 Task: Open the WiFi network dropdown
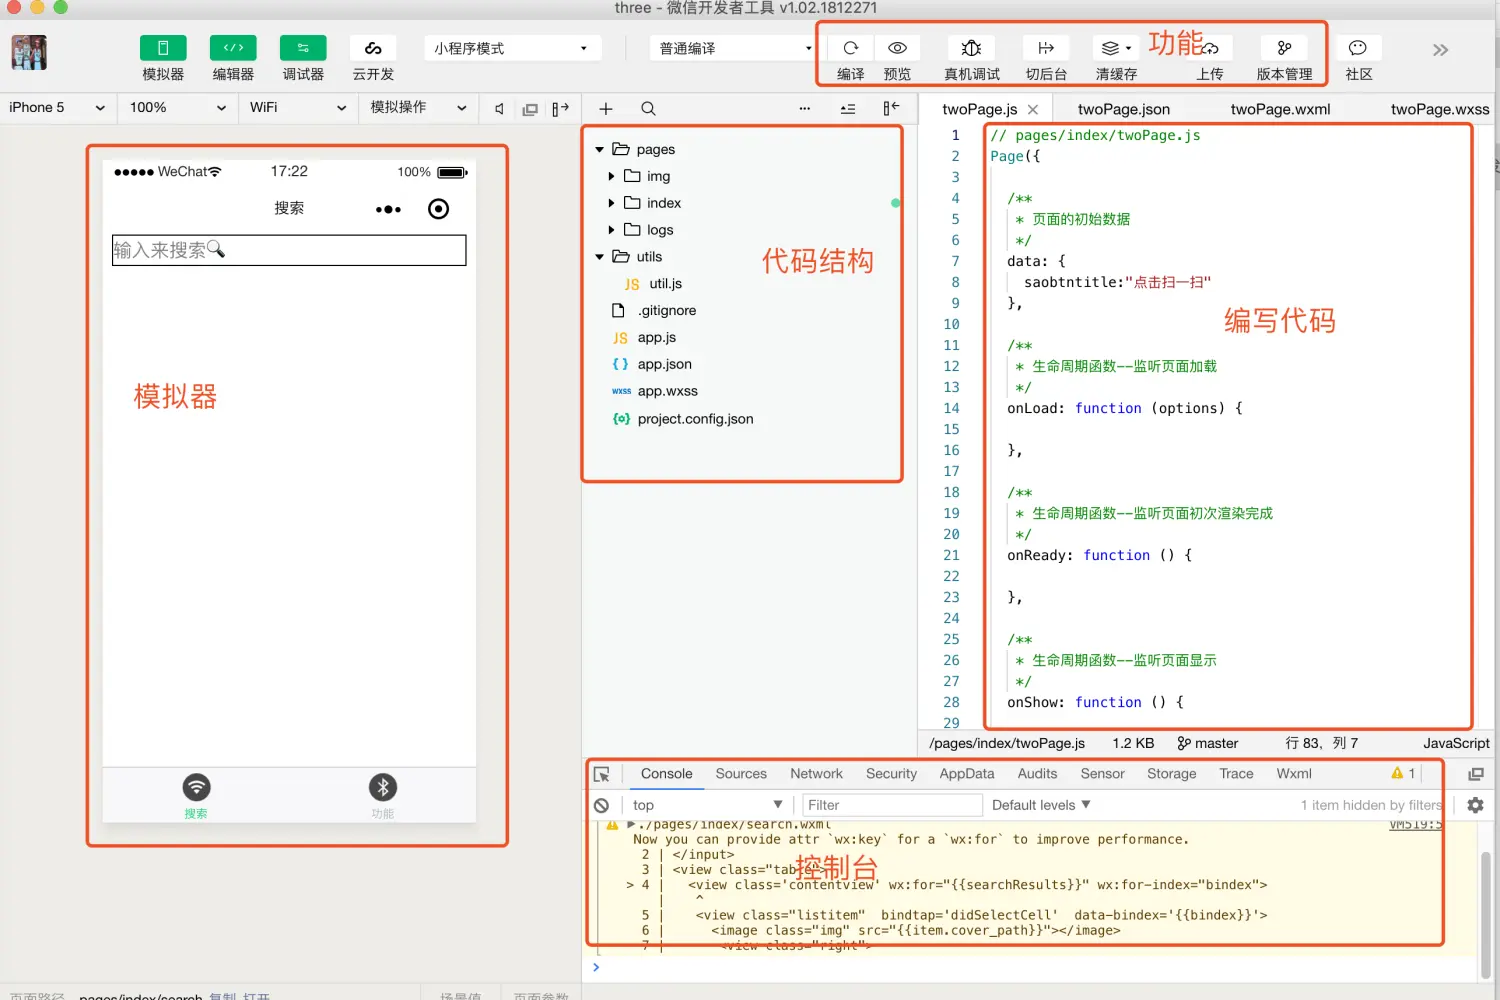pyautogui.click(x=298, y=107)
